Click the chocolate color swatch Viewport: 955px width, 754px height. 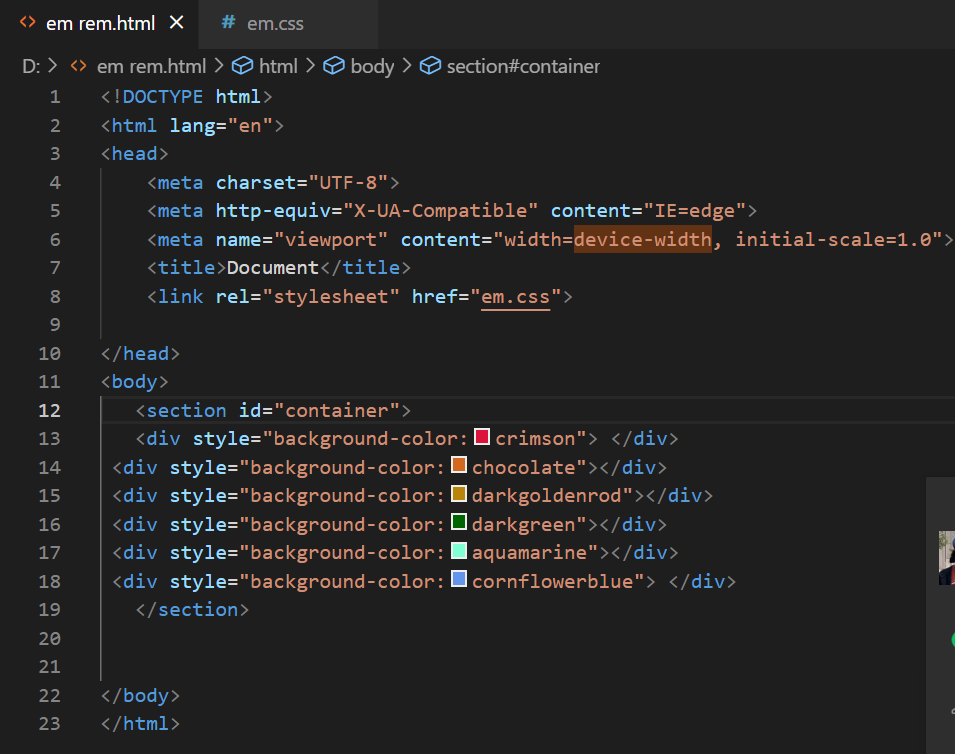click(x=459, y=465)
